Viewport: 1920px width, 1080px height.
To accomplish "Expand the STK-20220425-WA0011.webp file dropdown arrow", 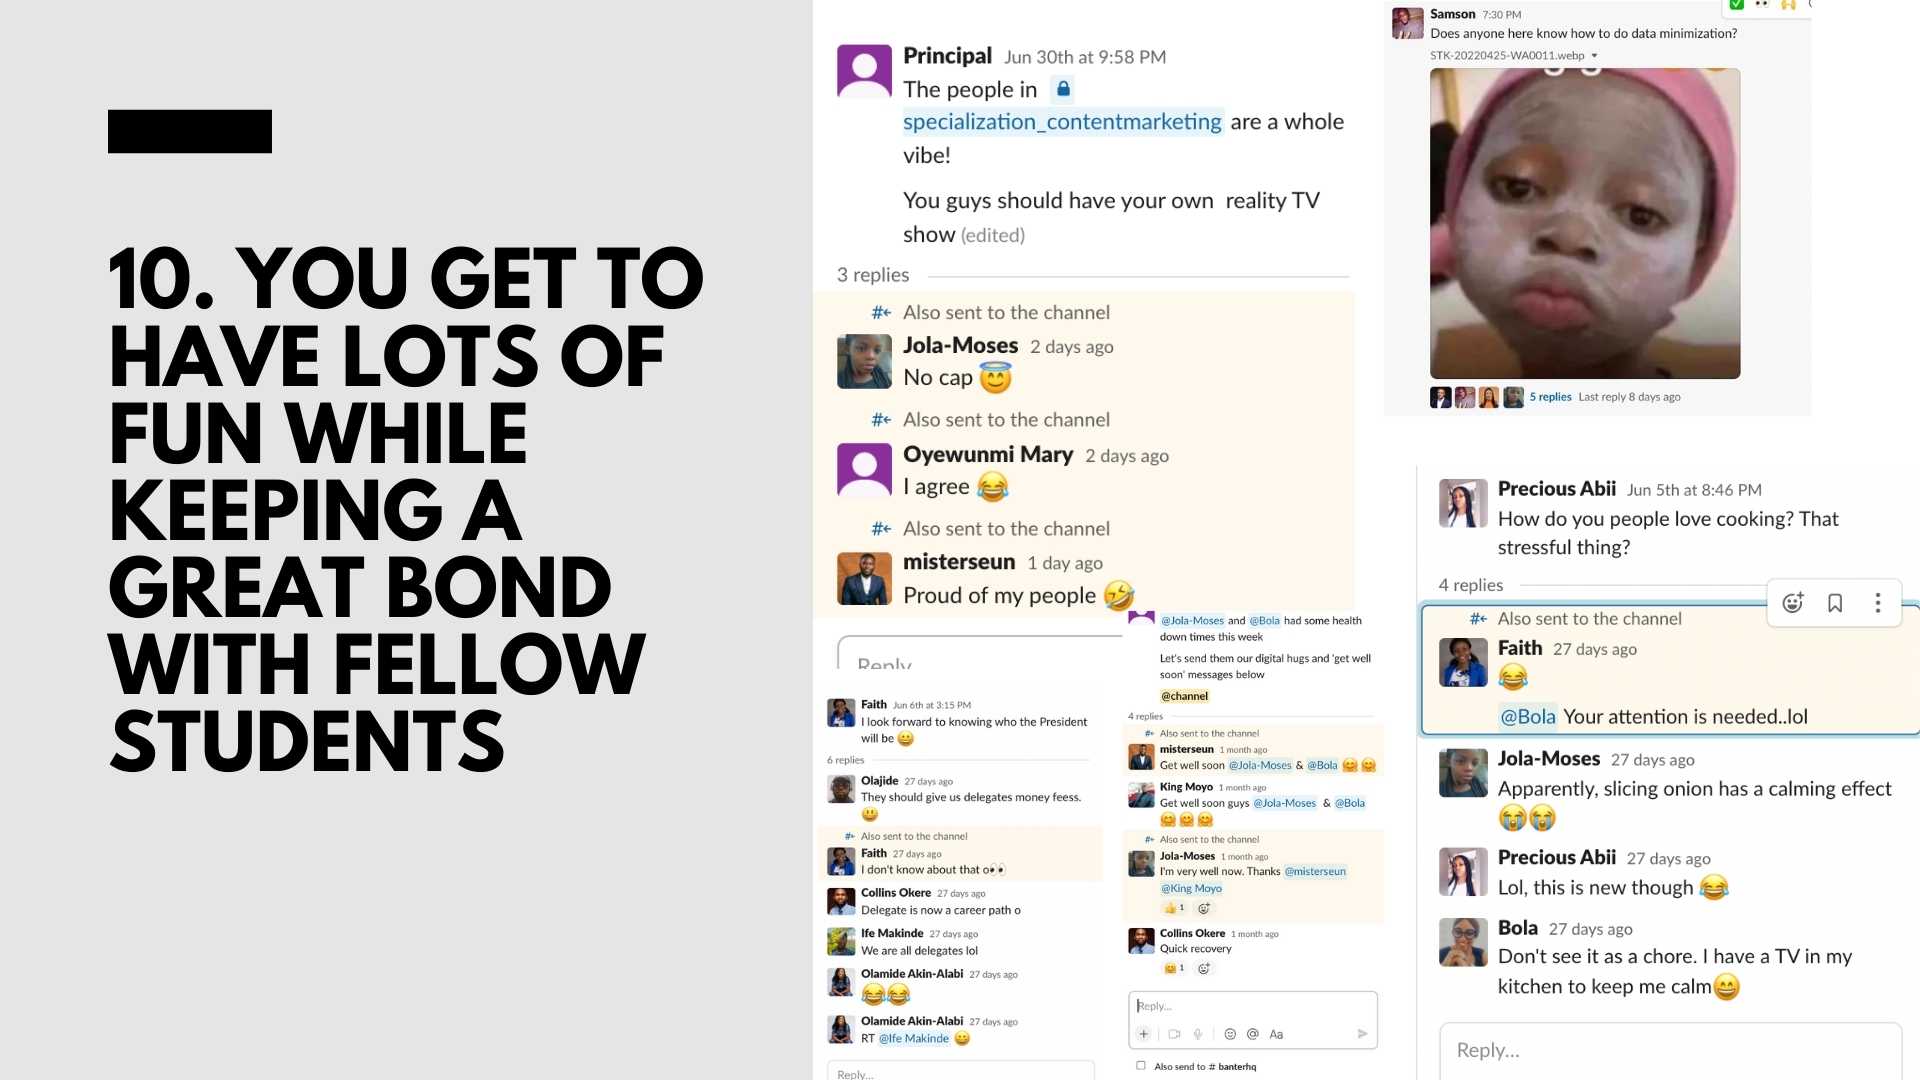I will [x=1595, y=56].
